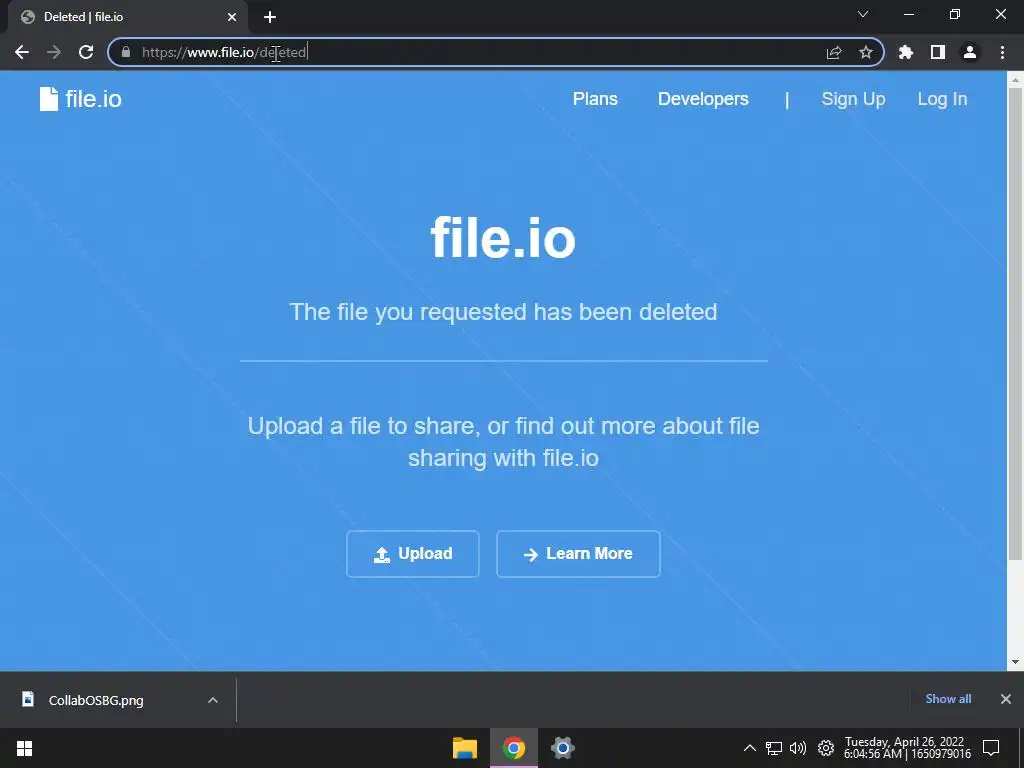Open the taskbar date and time
Viewport: 1024px width, 768px height.
coord(906,748)
